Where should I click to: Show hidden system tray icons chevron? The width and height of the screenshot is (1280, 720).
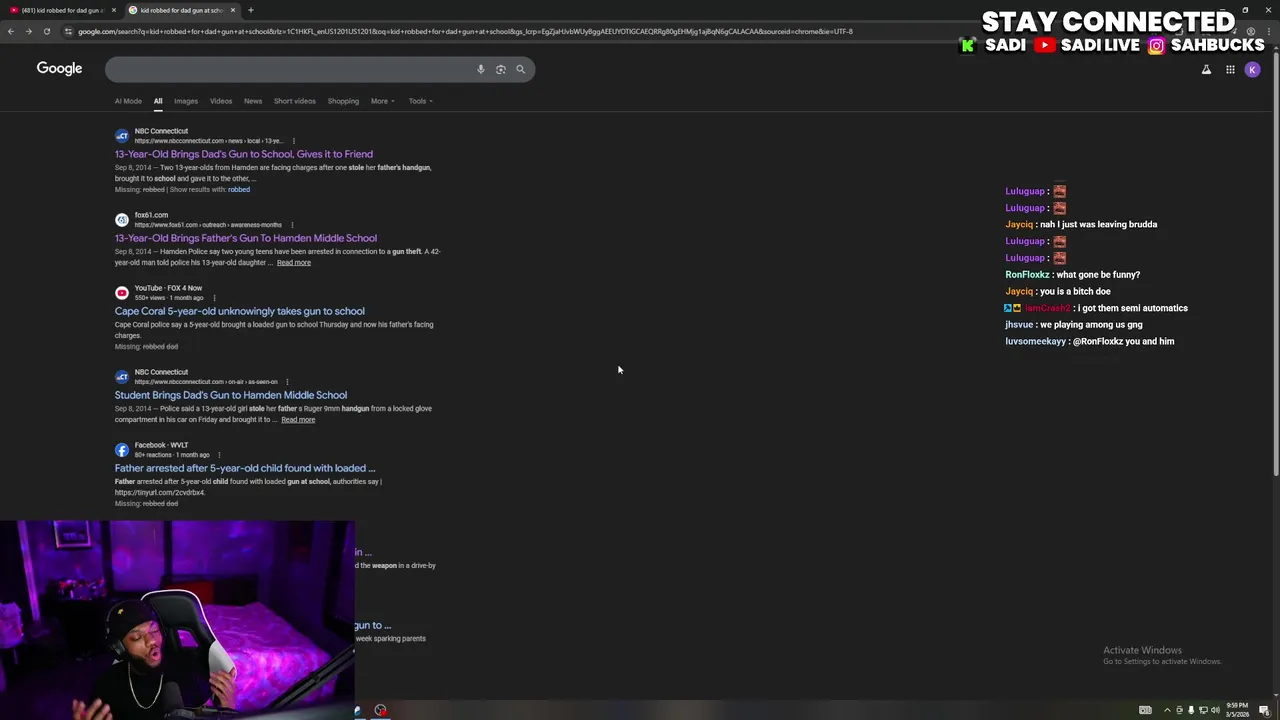1166,710
